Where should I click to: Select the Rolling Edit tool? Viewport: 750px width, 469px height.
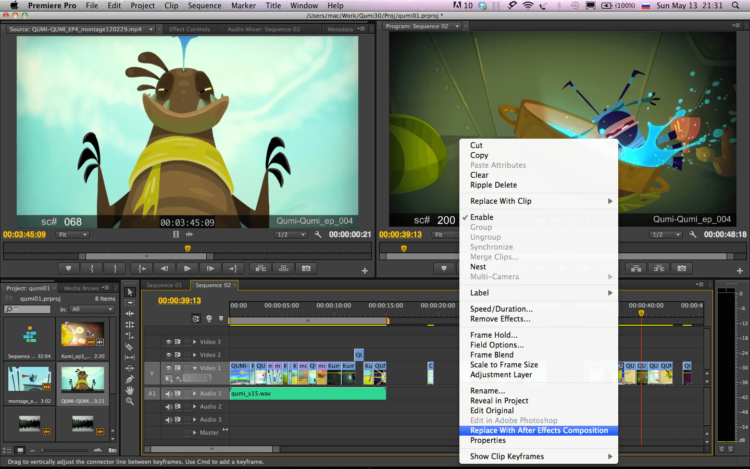click(x=130, y=325)
